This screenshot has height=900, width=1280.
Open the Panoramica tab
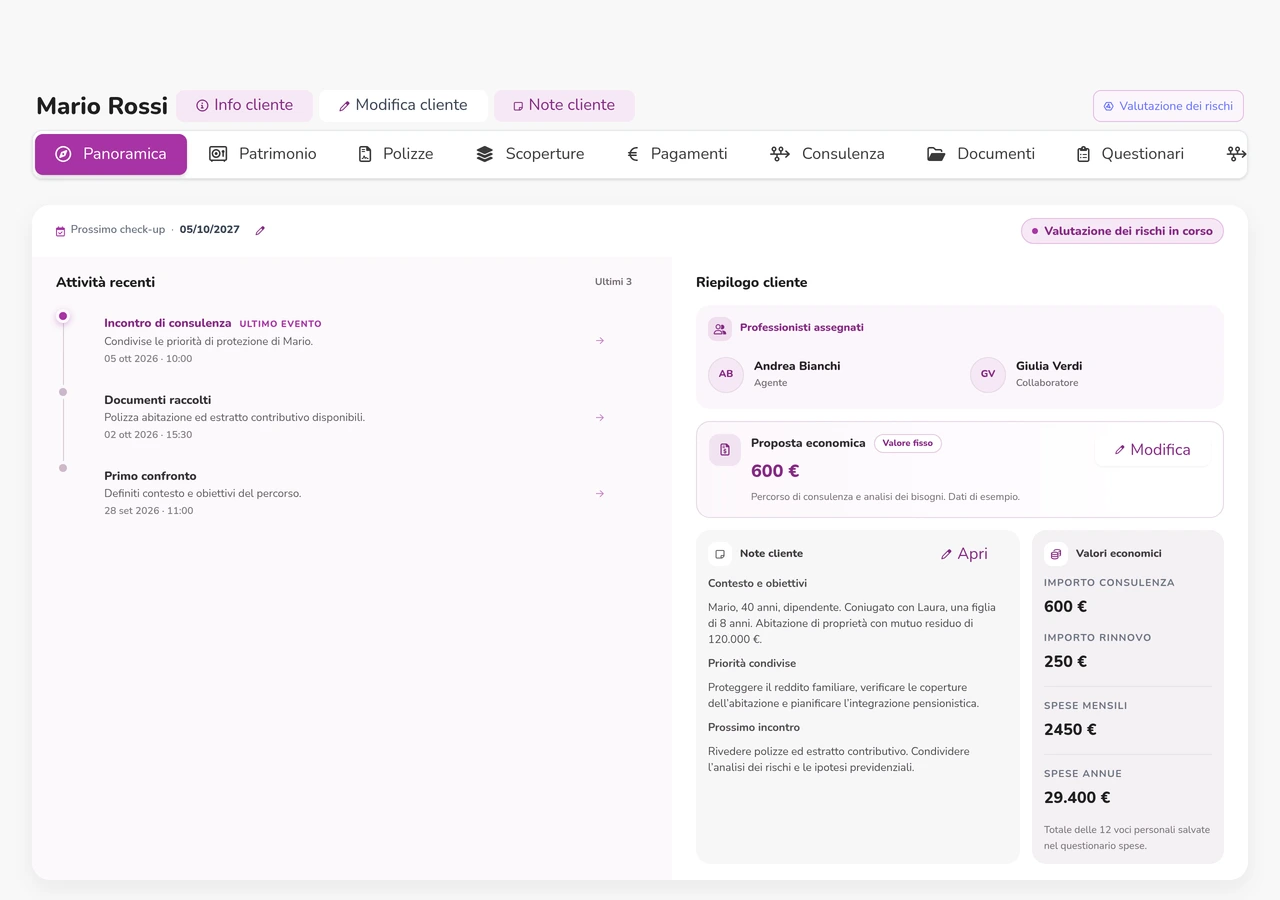tap(111, 154)
